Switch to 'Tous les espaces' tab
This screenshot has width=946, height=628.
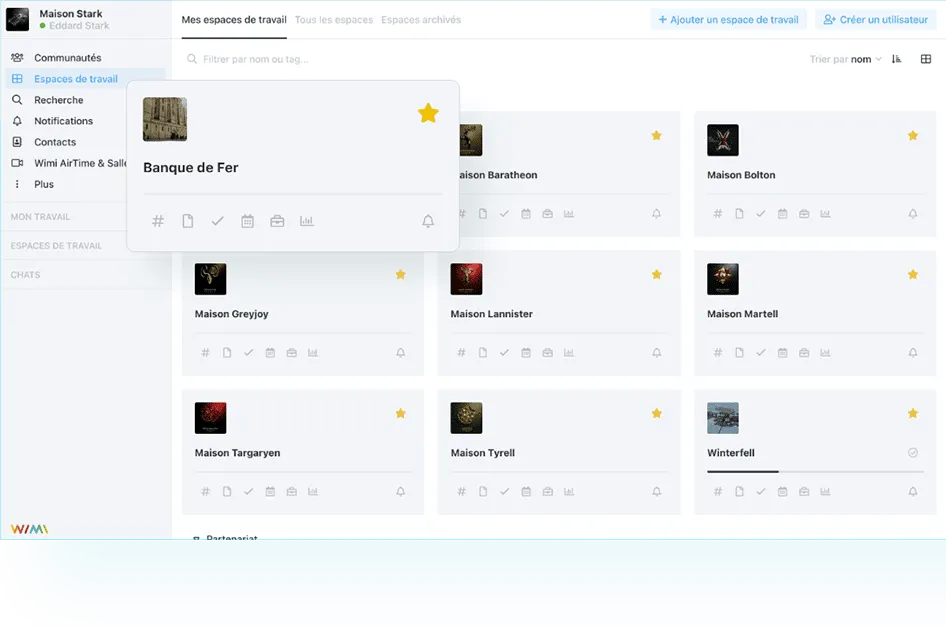tap(334, 20)
